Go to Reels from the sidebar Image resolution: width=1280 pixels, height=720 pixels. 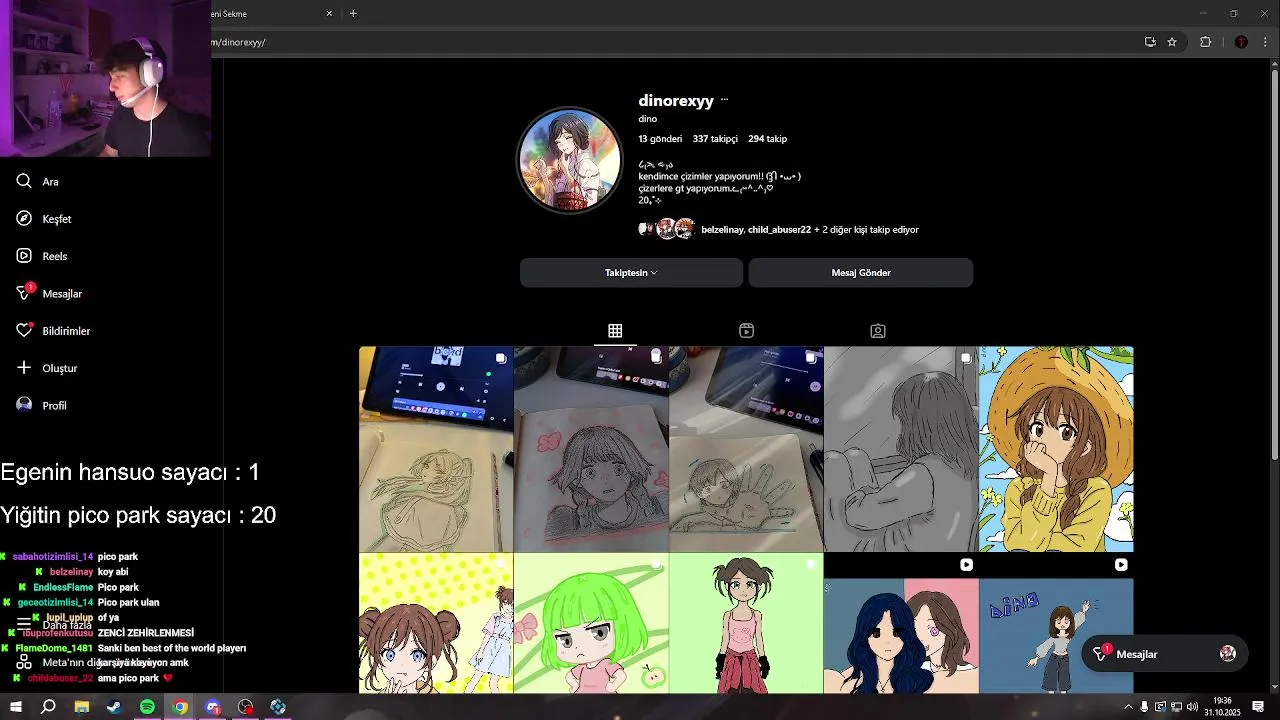pos(41,256)
